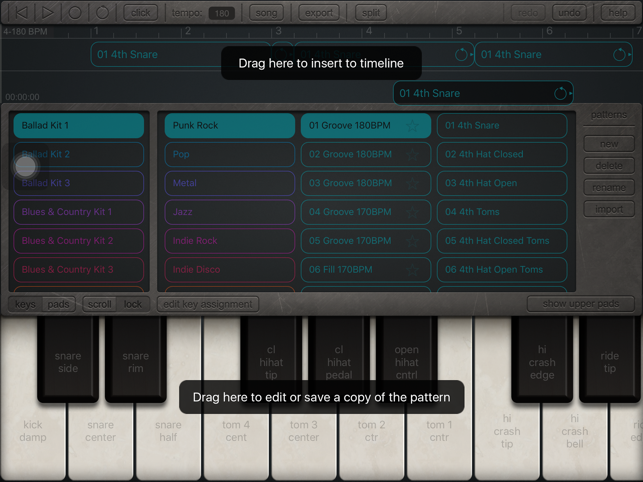
Task: Choose Blues & Country Kit 3
Action: pyautogui.click(x=79, y=270)
